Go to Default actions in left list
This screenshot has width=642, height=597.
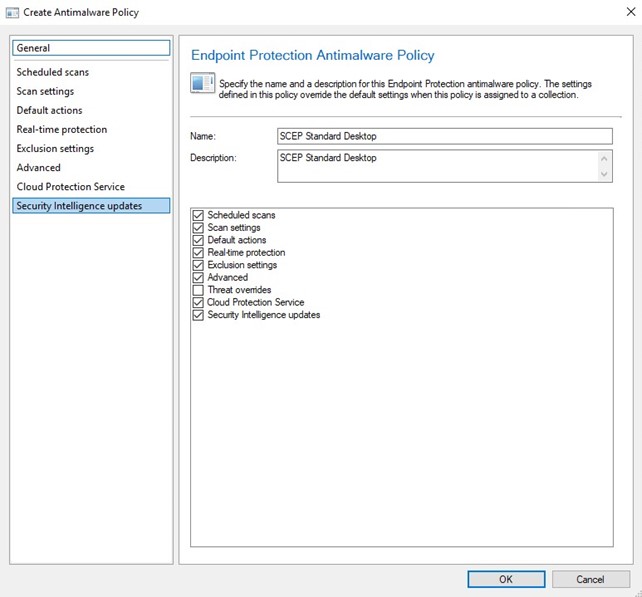point(91,111)
